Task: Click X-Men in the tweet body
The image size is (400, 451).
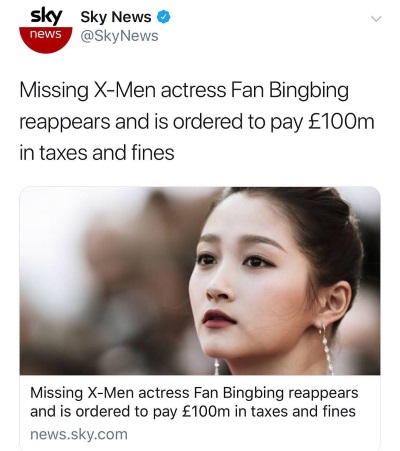Action: coord(124,90)
